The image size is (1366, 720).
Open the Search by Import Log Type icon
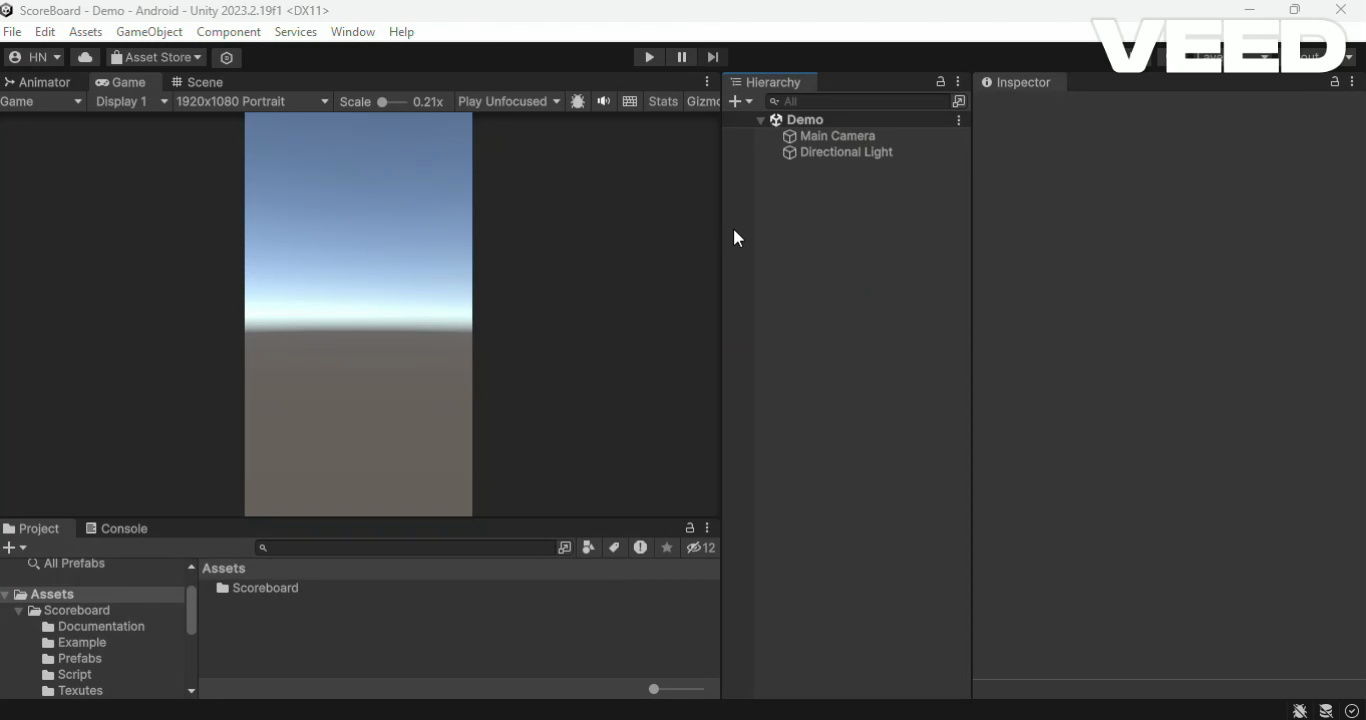coord(640,547)
